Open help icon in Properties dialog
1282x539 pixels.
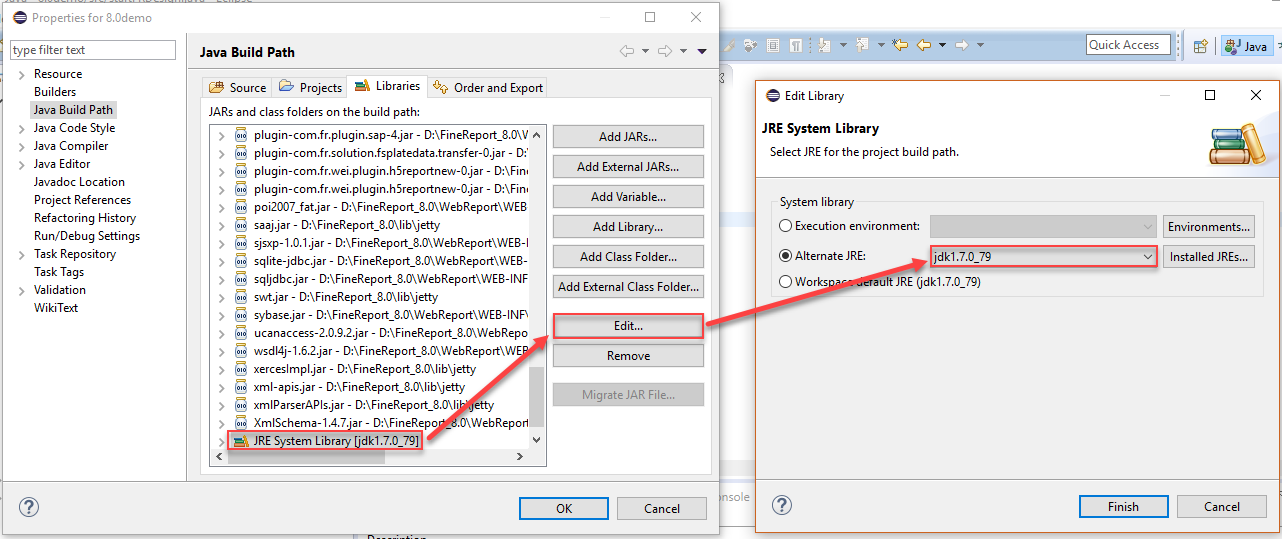coord(29,507)
